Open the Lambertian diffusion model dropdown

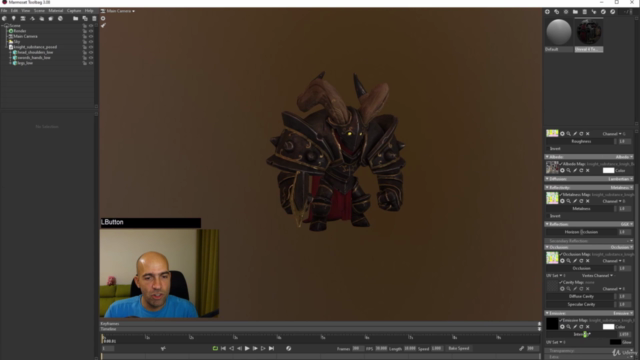619,179
